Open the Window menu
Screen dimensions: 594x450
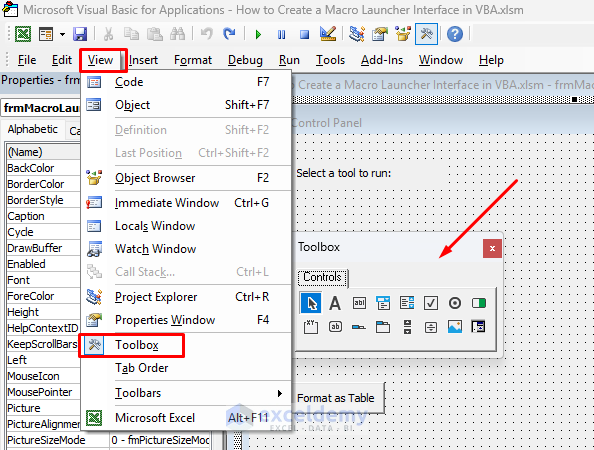click(x=441, y=60)
